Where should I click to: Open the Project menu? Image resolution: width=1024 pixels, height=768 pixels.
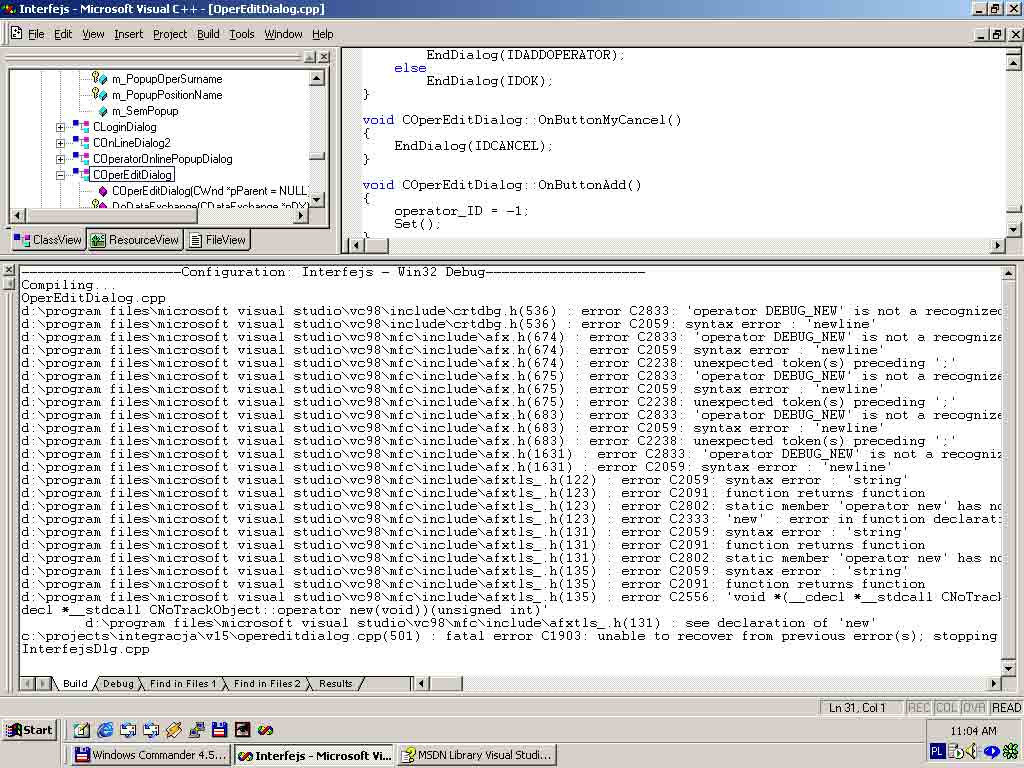pos(170,34)
